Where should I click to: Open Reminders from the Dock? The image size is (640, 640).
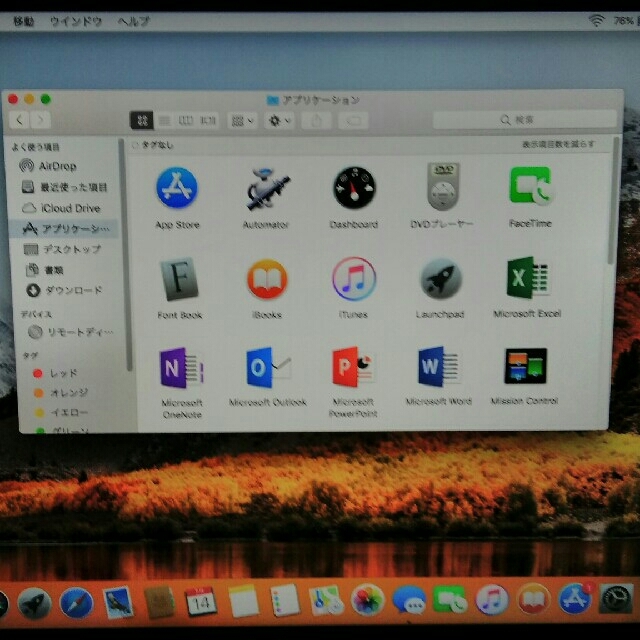click(x=285, y=600)
